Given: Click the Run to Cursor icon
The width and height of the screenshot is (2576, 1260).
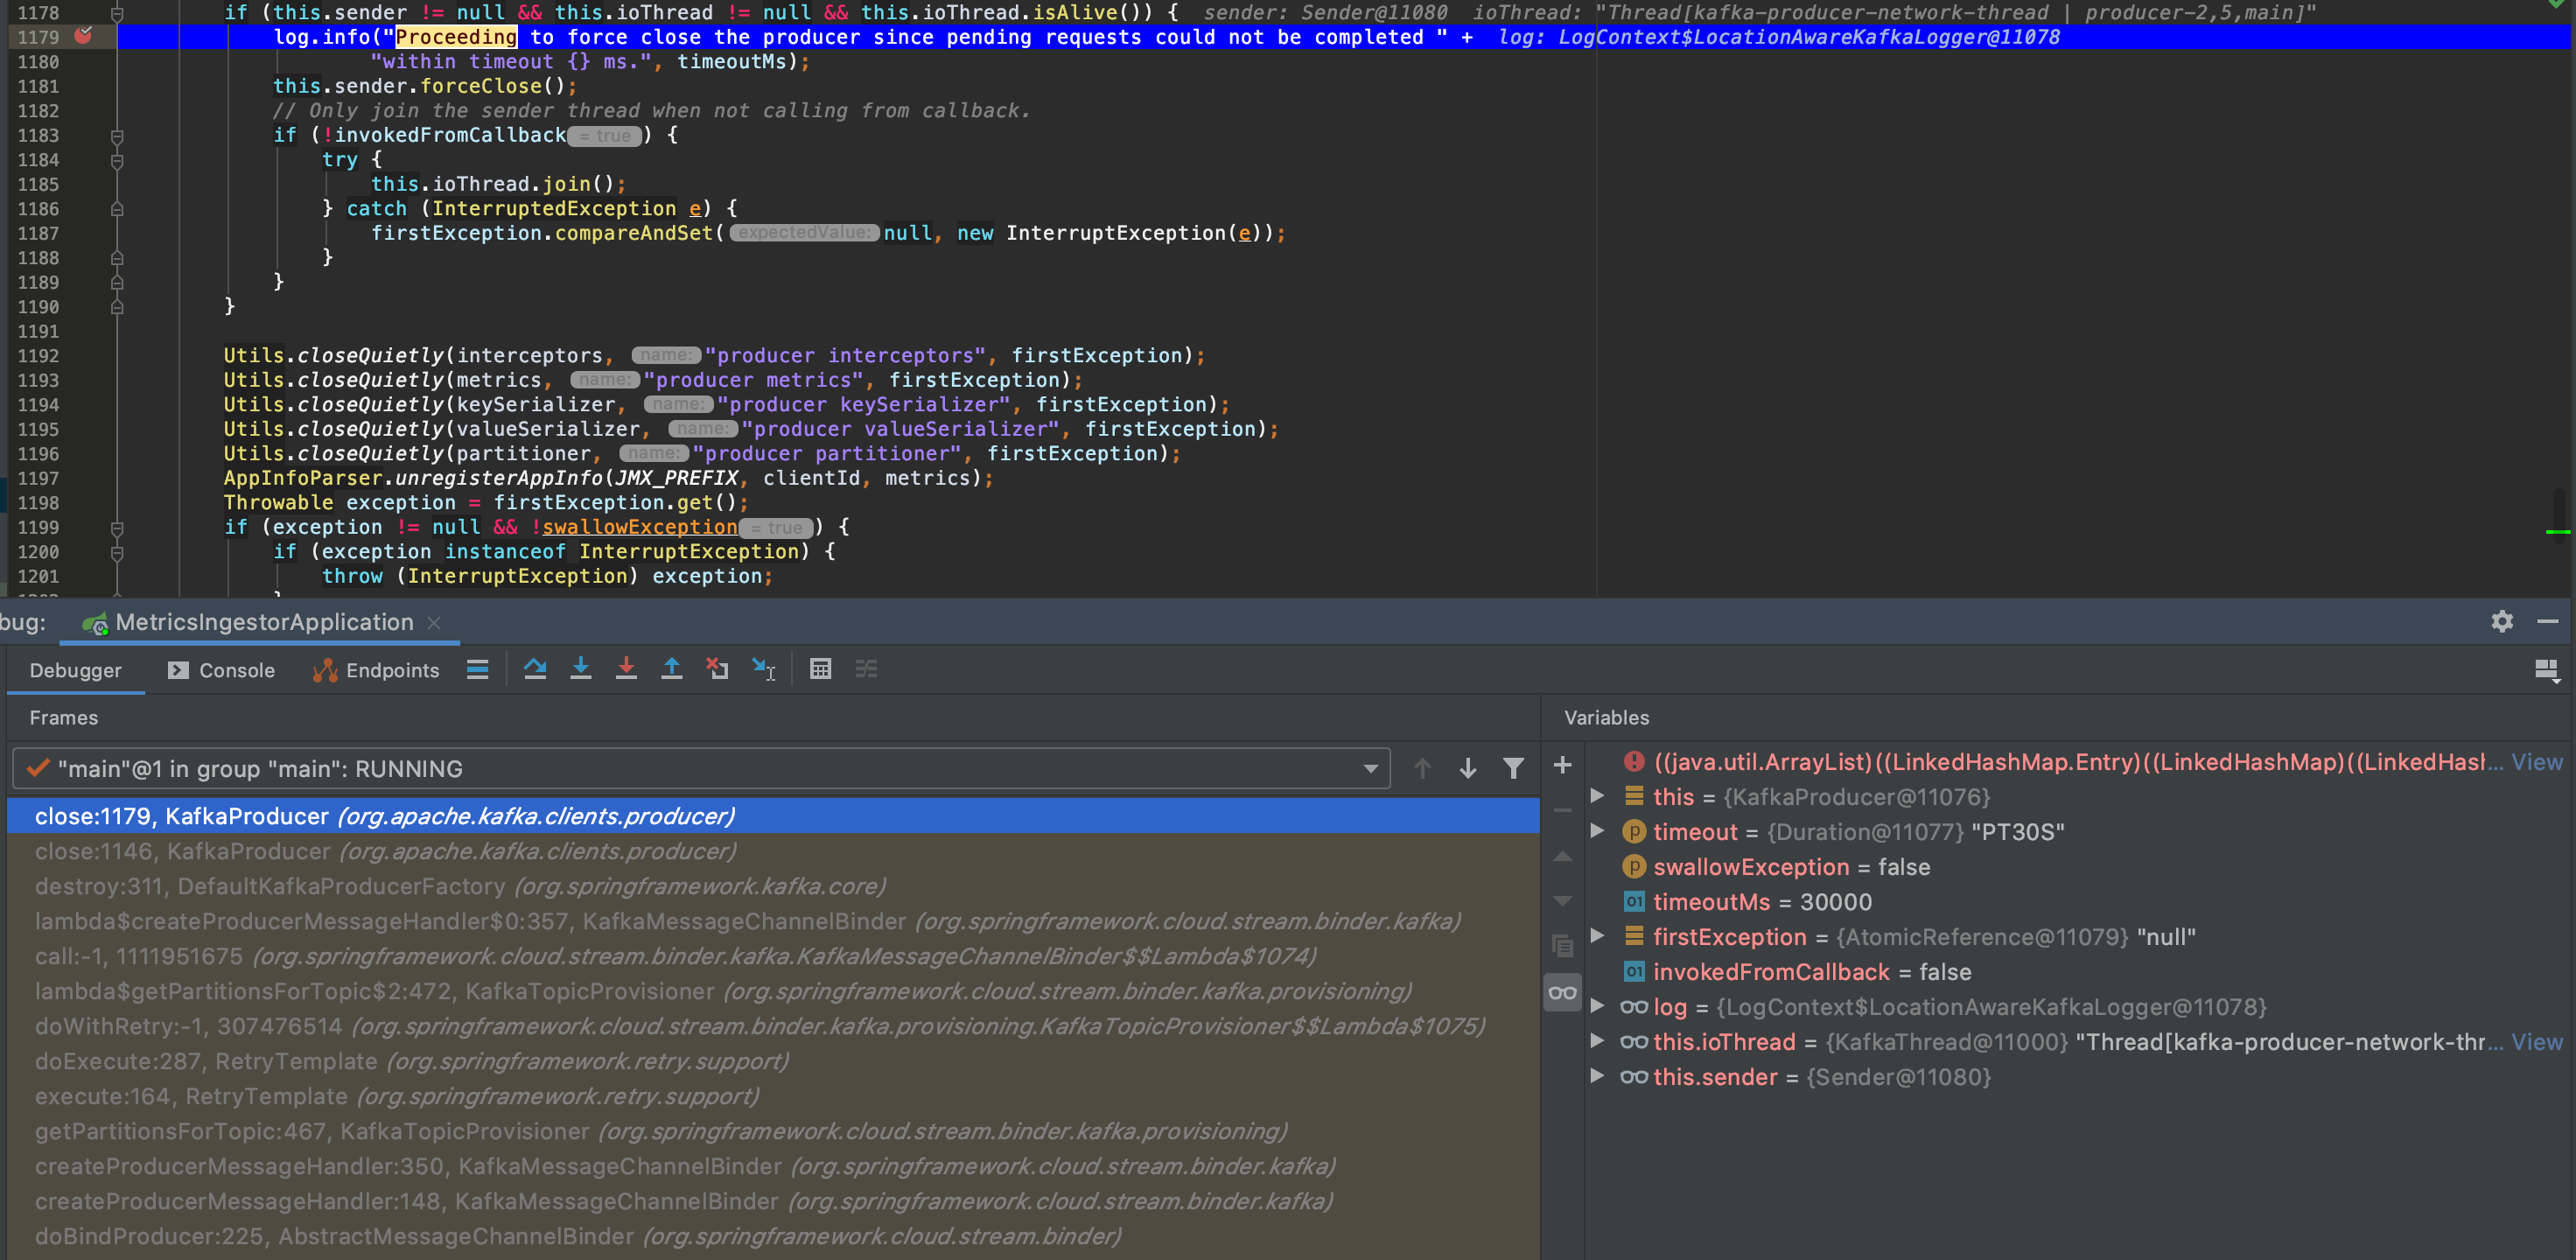Looking at the screenshot, I should point(764,669).
